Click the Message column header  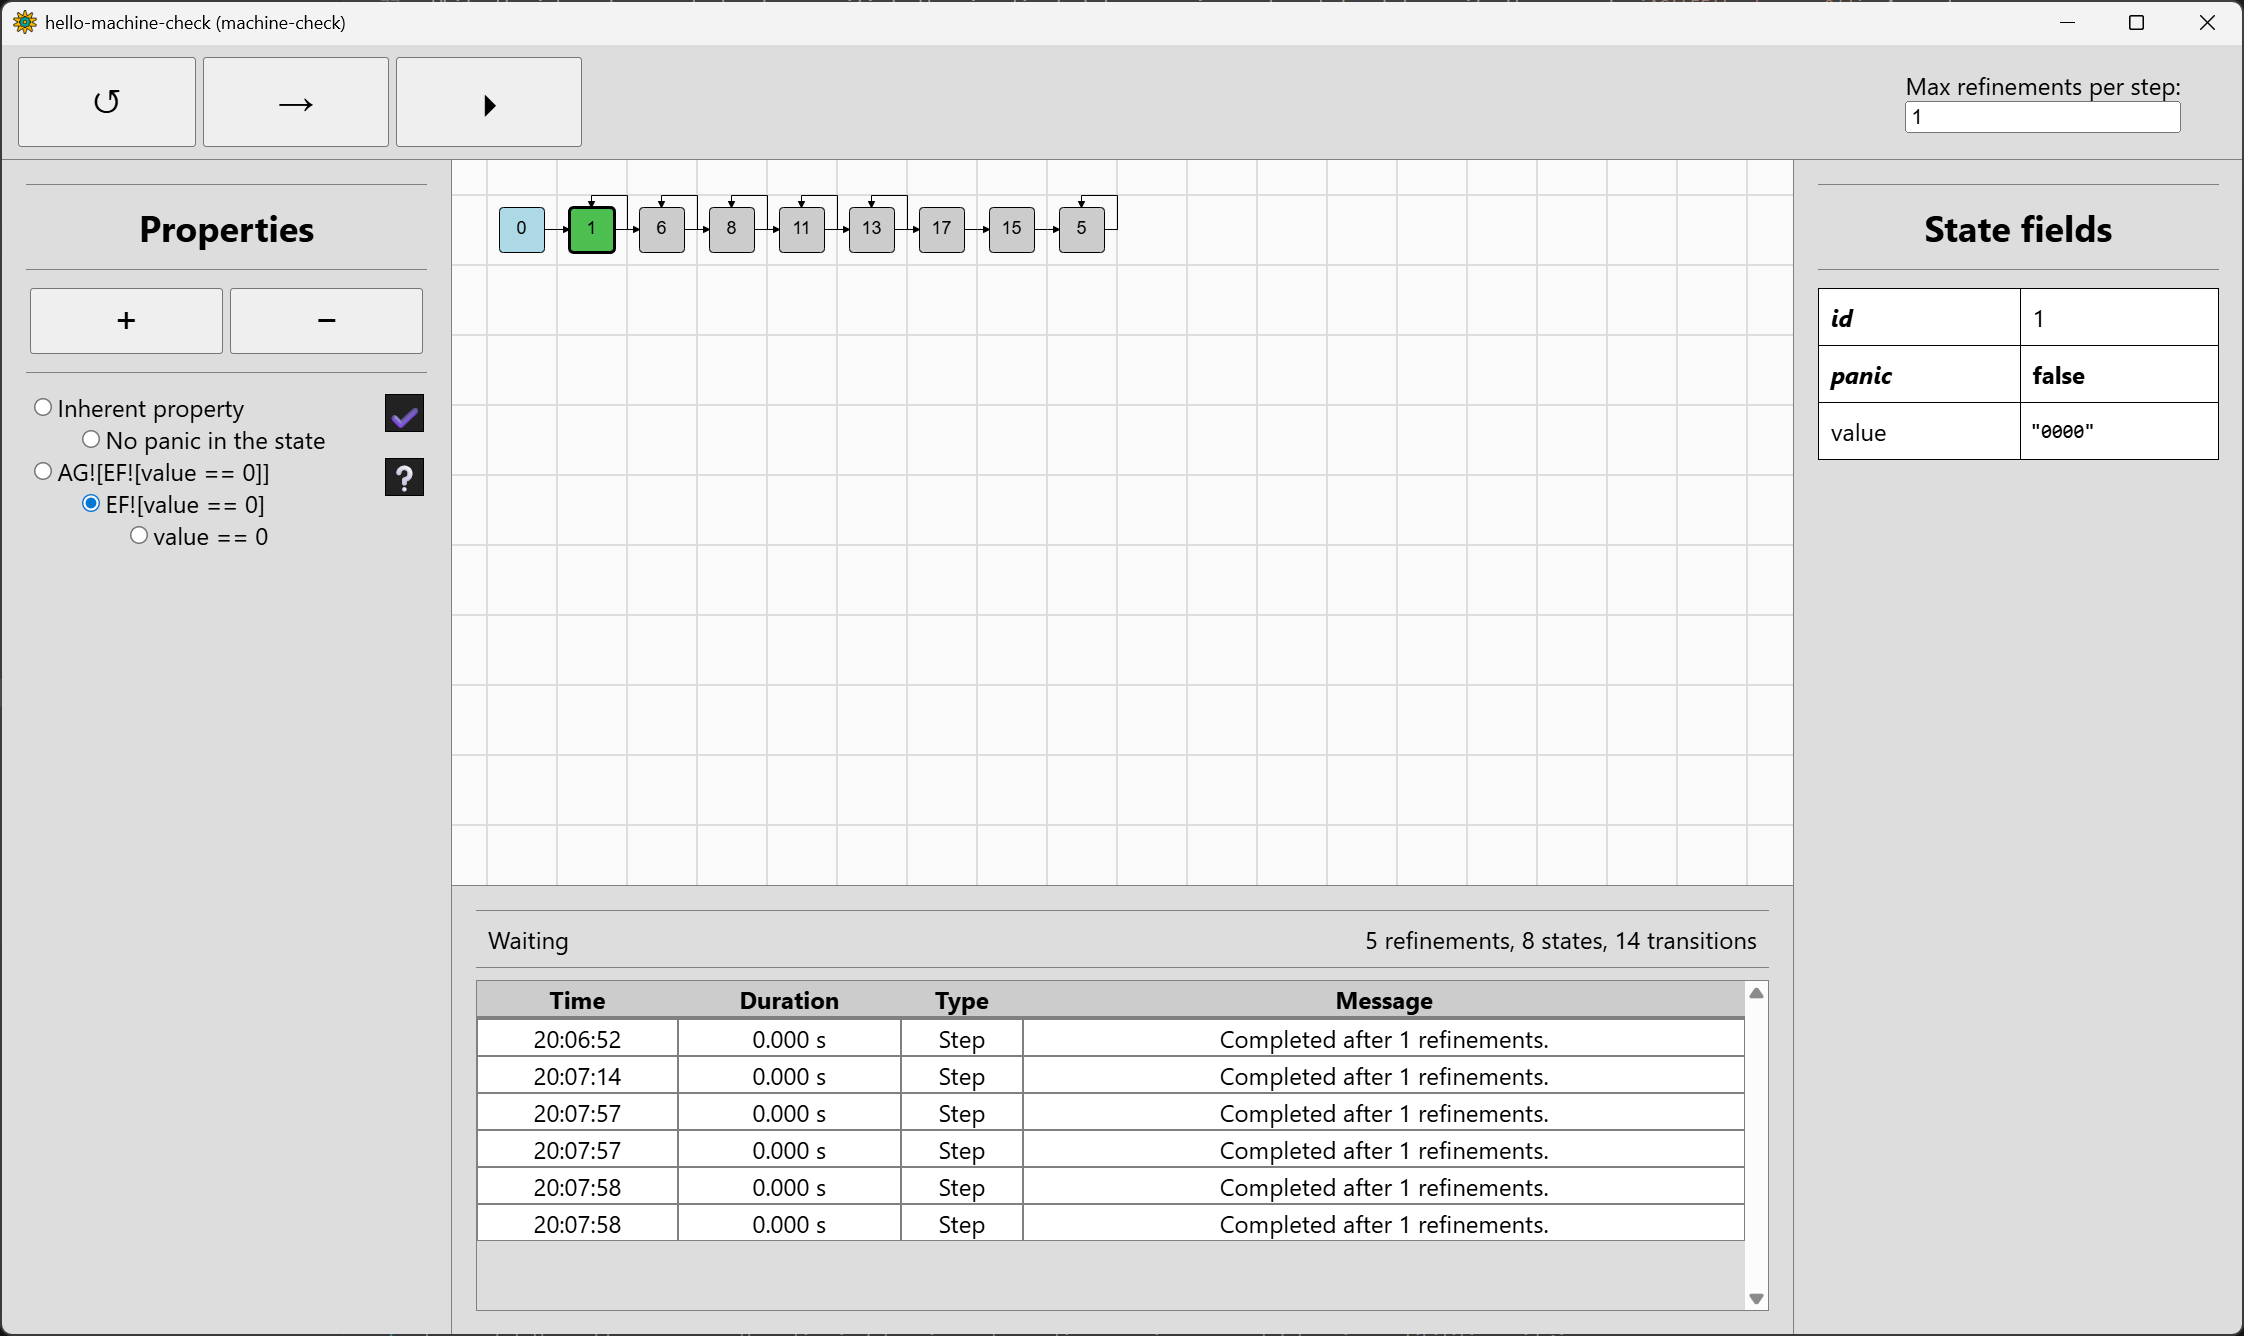click(1383, 1001)
